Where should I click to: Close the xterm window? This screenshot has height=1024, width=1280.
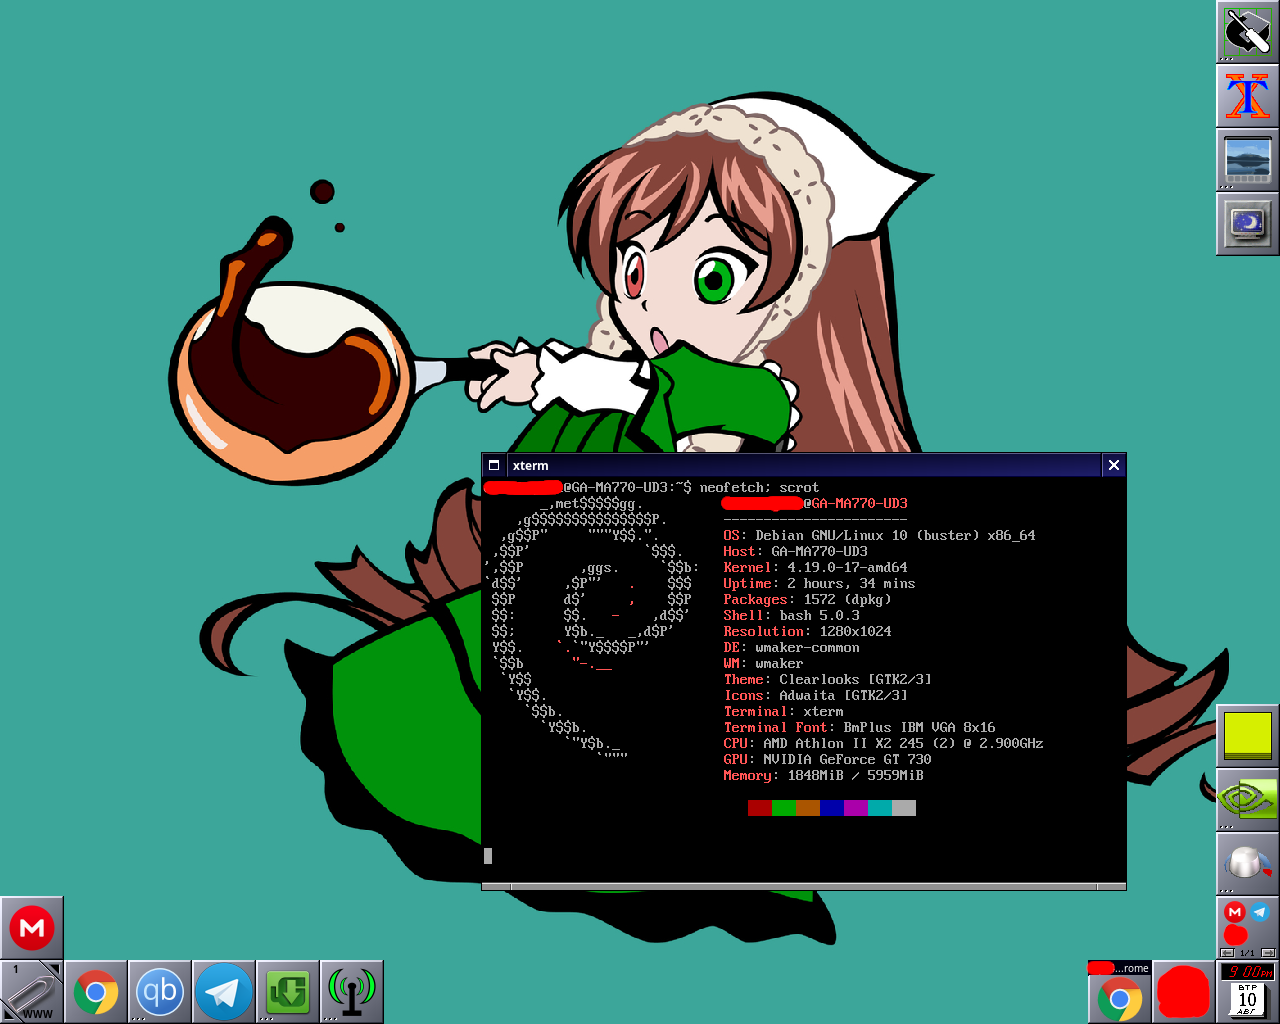click(x=1114, y=465)
